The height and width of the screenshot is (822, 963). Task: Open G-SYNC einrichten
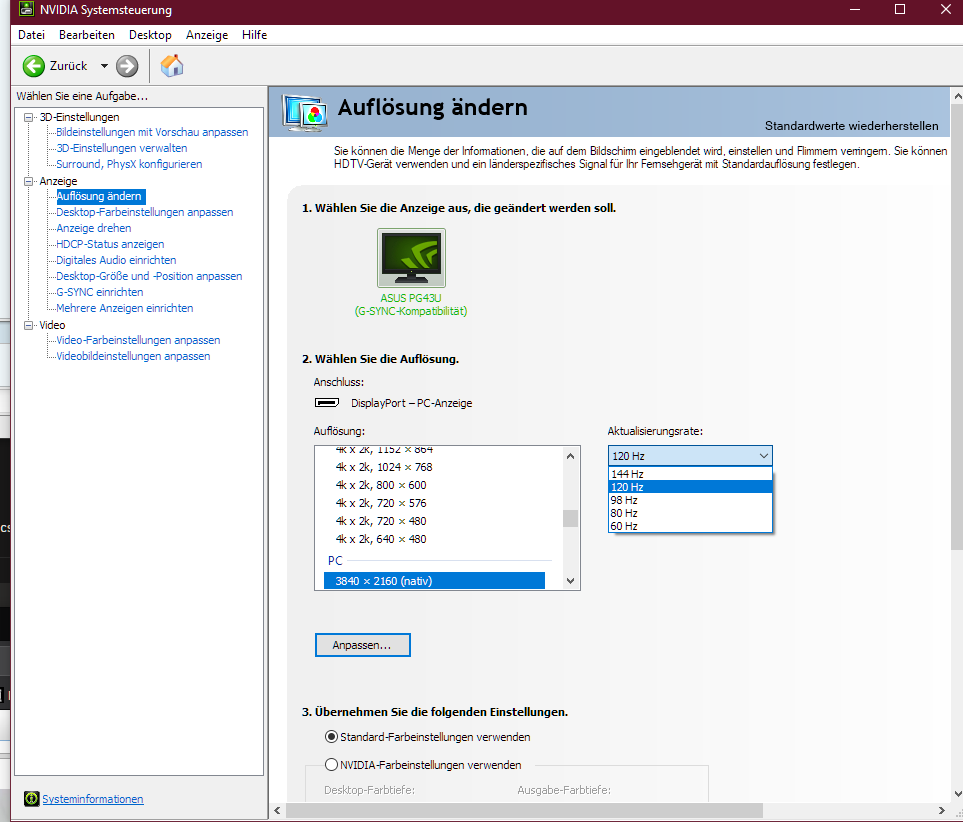[x=99, y=292]
